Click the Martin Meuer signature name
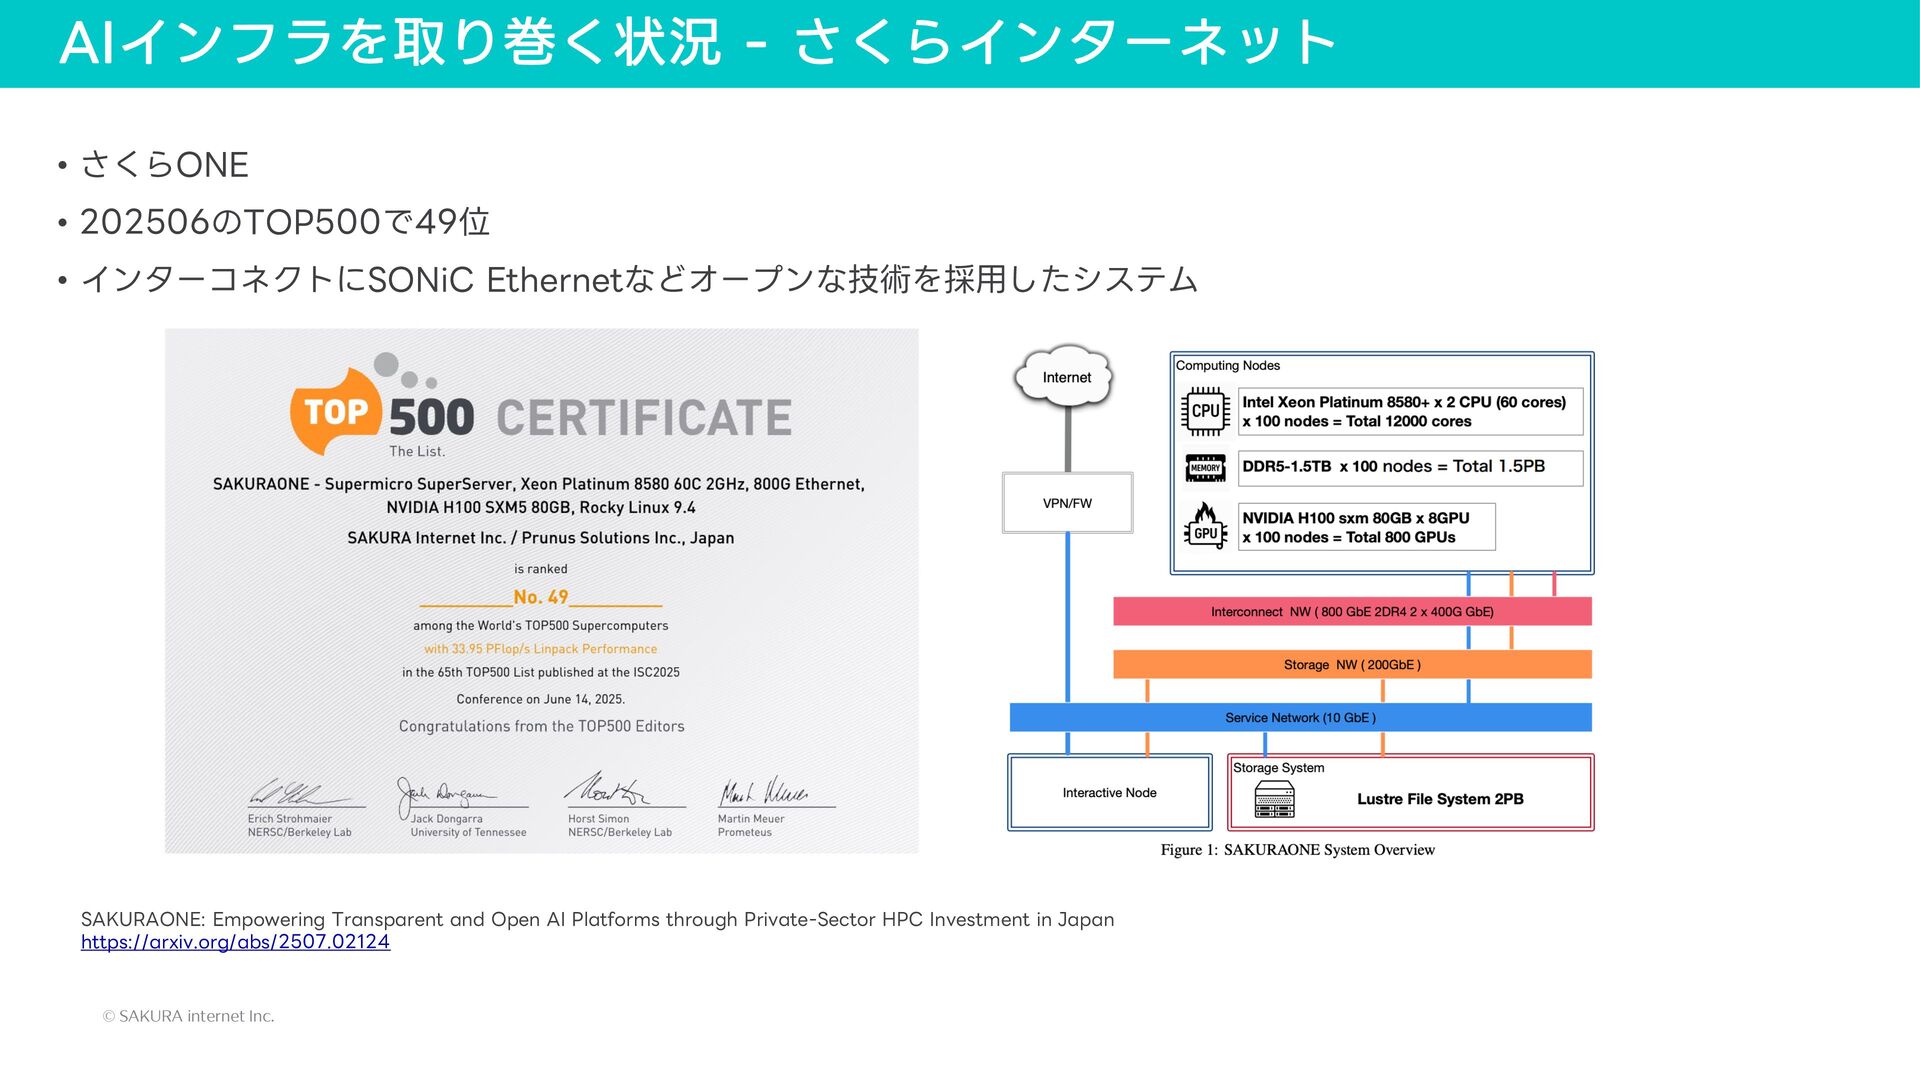Viewport: 1920px width, 1080px height. coord(751,819)
